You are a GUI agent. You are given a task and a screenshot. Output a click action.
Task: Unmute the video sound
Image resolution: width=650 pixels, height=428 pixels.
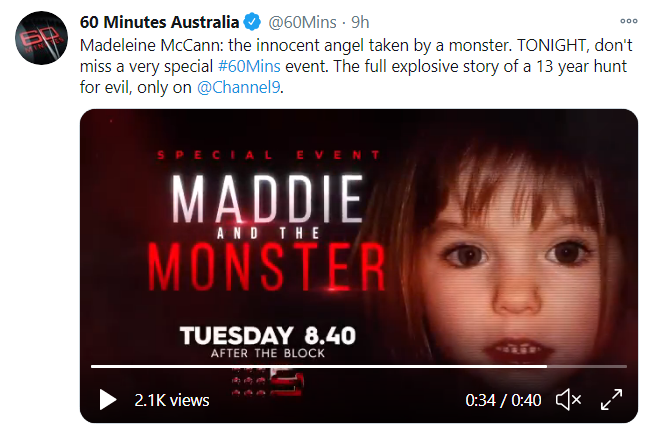(x=568, y=400)
